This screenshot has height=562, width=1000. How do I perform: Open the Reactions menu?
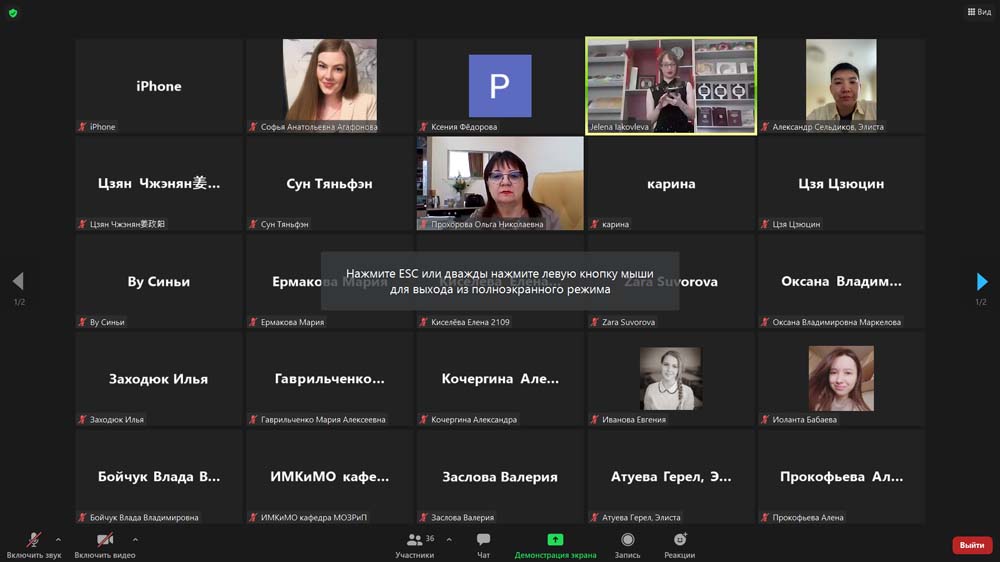[680, 540]
